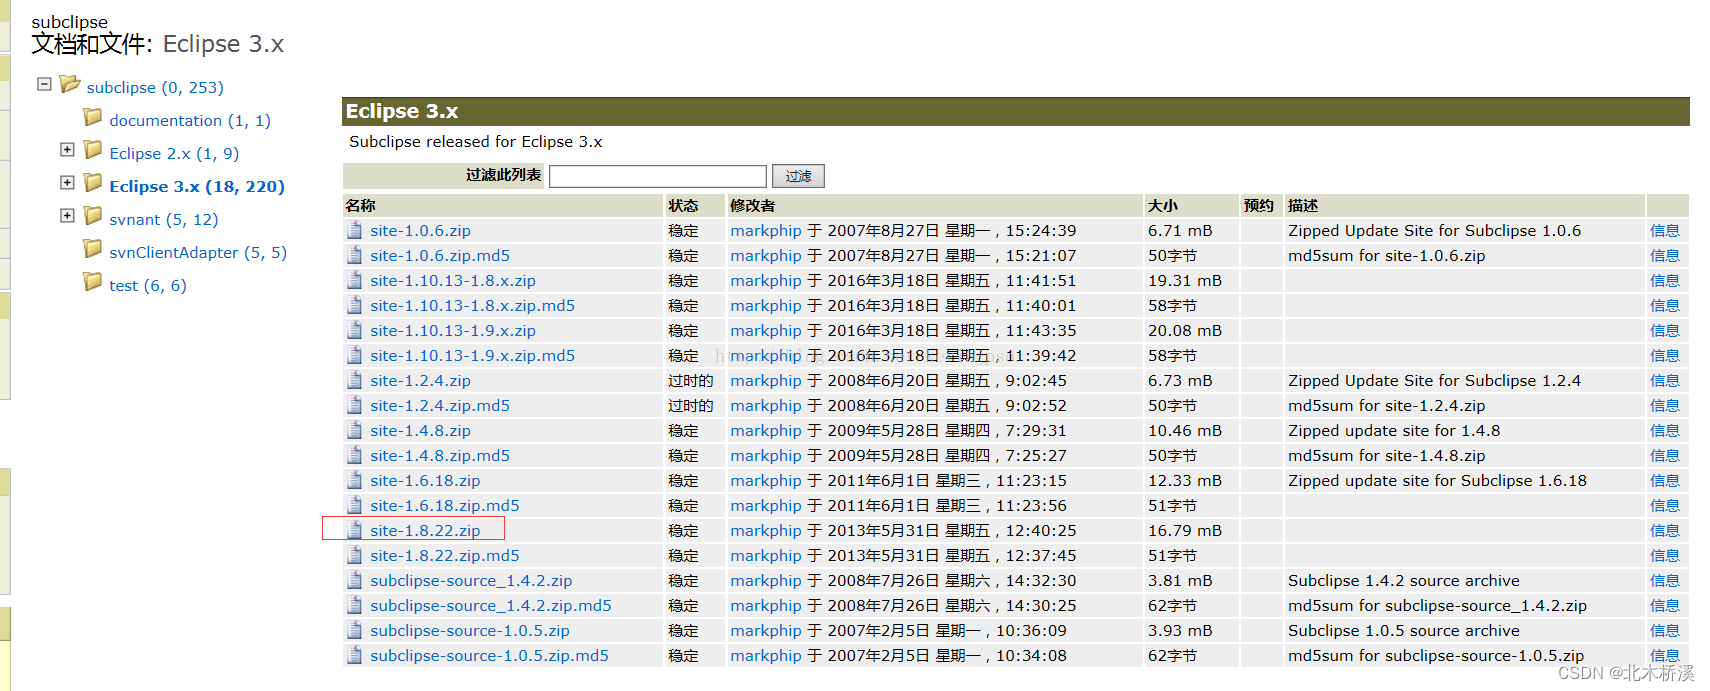
Task: Click the svnClientAdapter folder icon
Action: pyautogui.click(x=93, y=249)
